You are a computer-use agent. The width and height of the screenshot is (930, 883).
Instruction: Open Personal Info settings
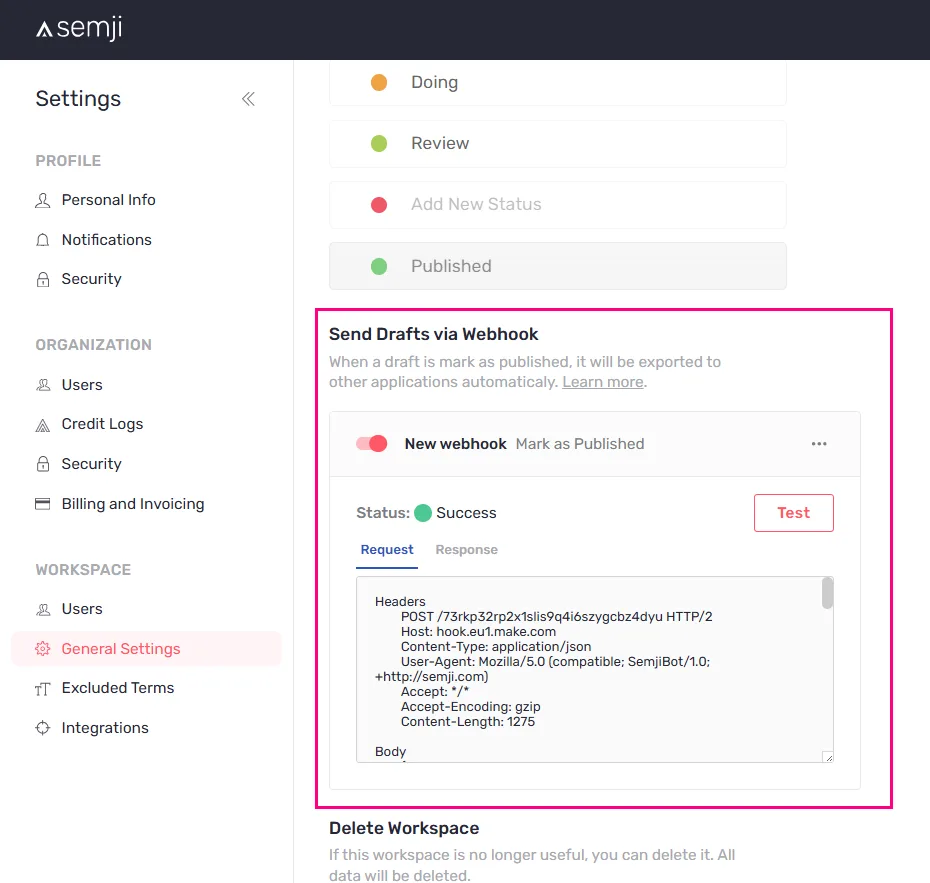[x=109, y=200]
